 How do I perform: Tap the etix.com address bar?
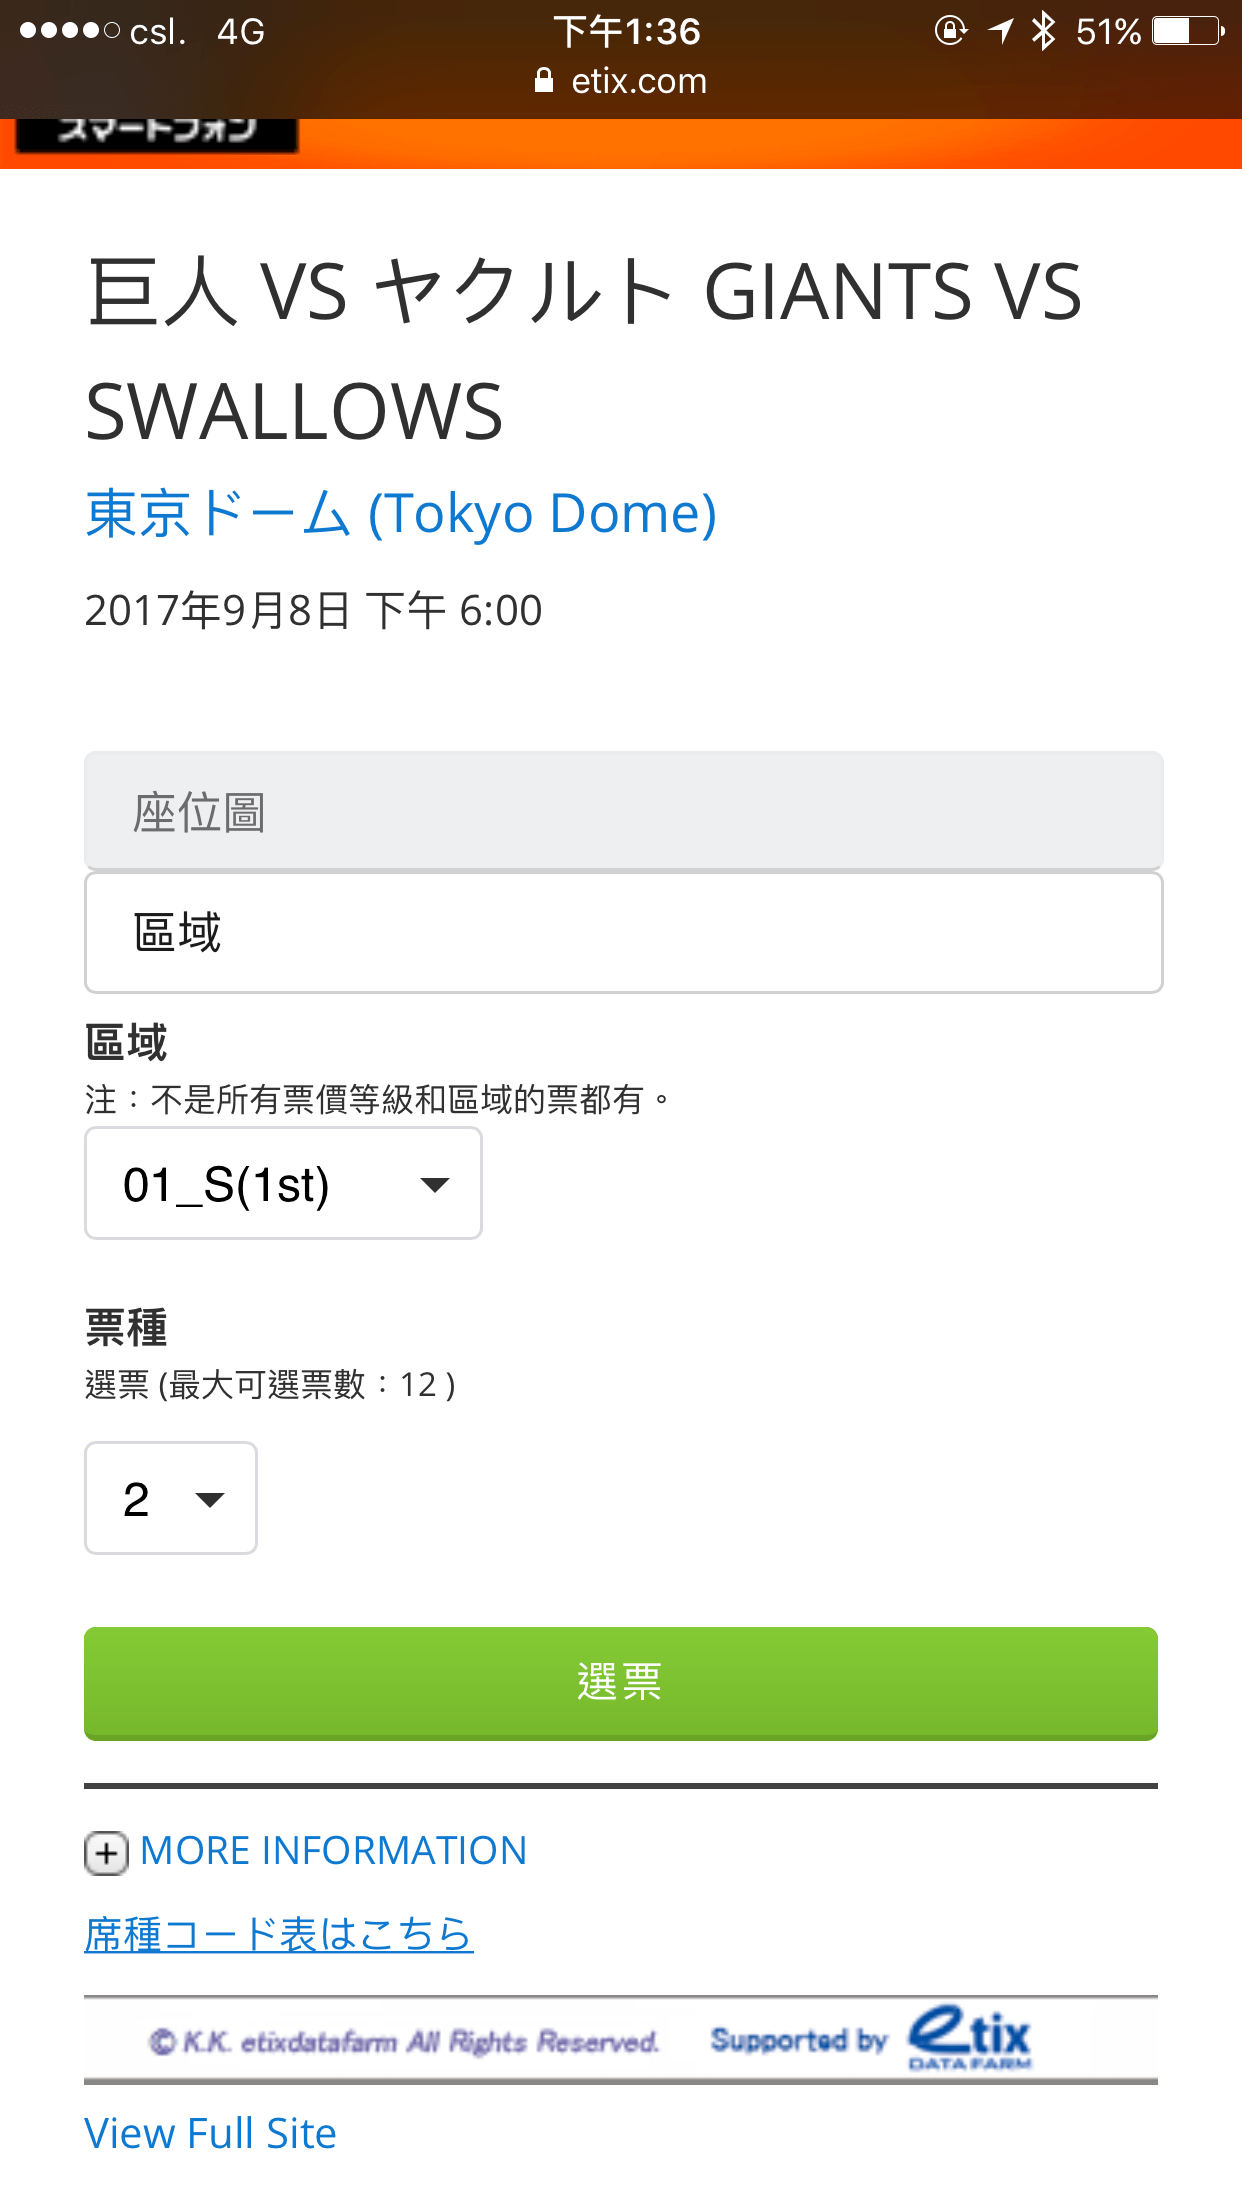(638, 81)
